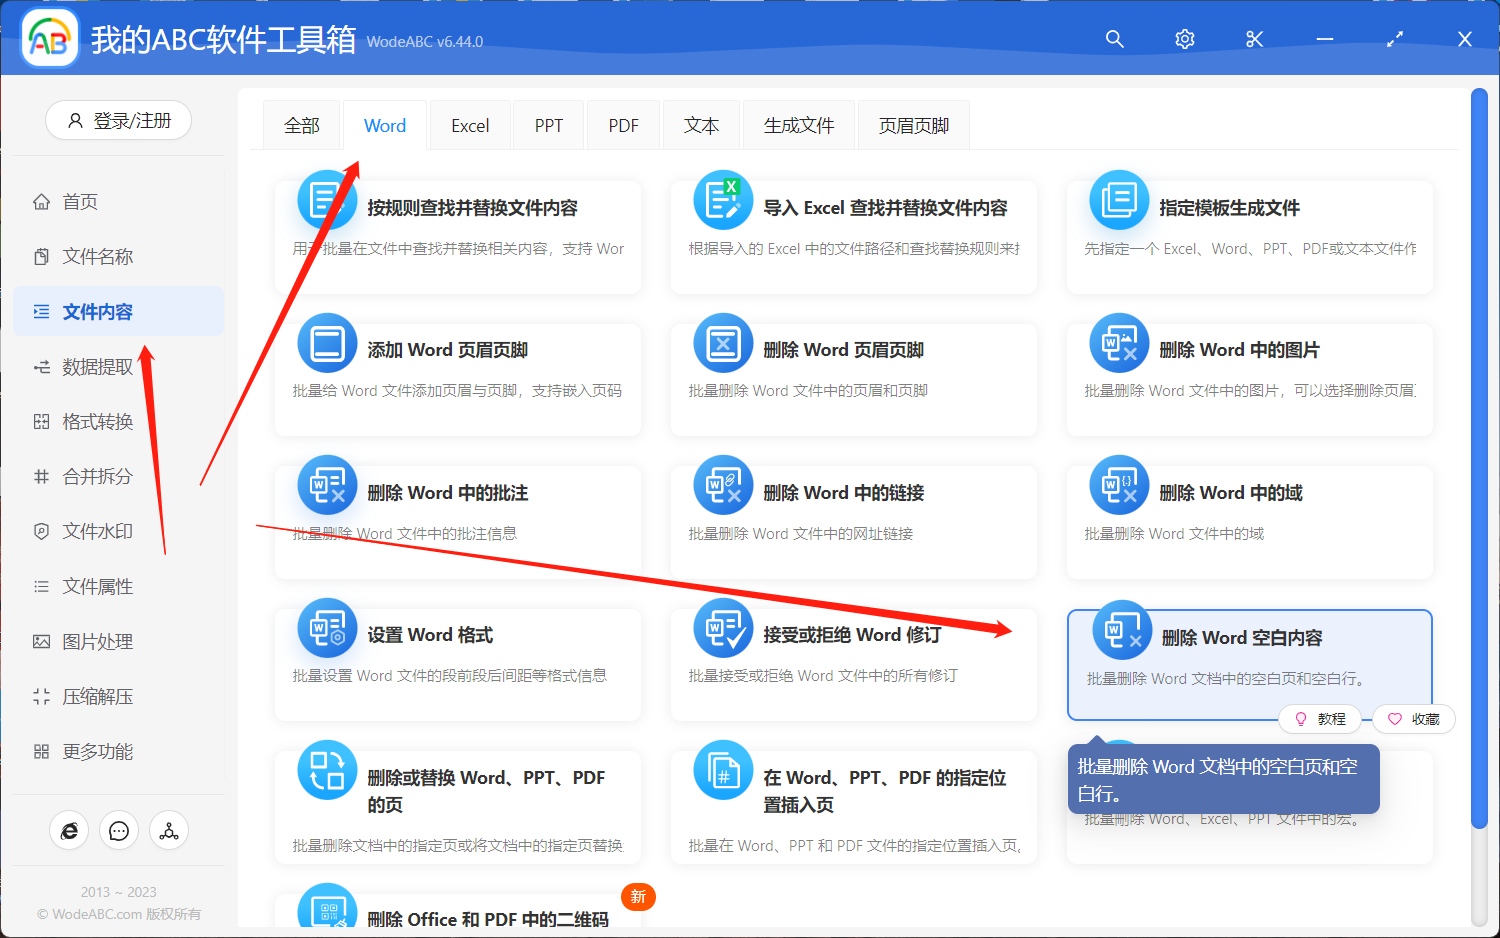The width and height of the screenshot is (1500, 938).
Task: Click the share network icon at sidebar bottom
Action: [169, 831]
